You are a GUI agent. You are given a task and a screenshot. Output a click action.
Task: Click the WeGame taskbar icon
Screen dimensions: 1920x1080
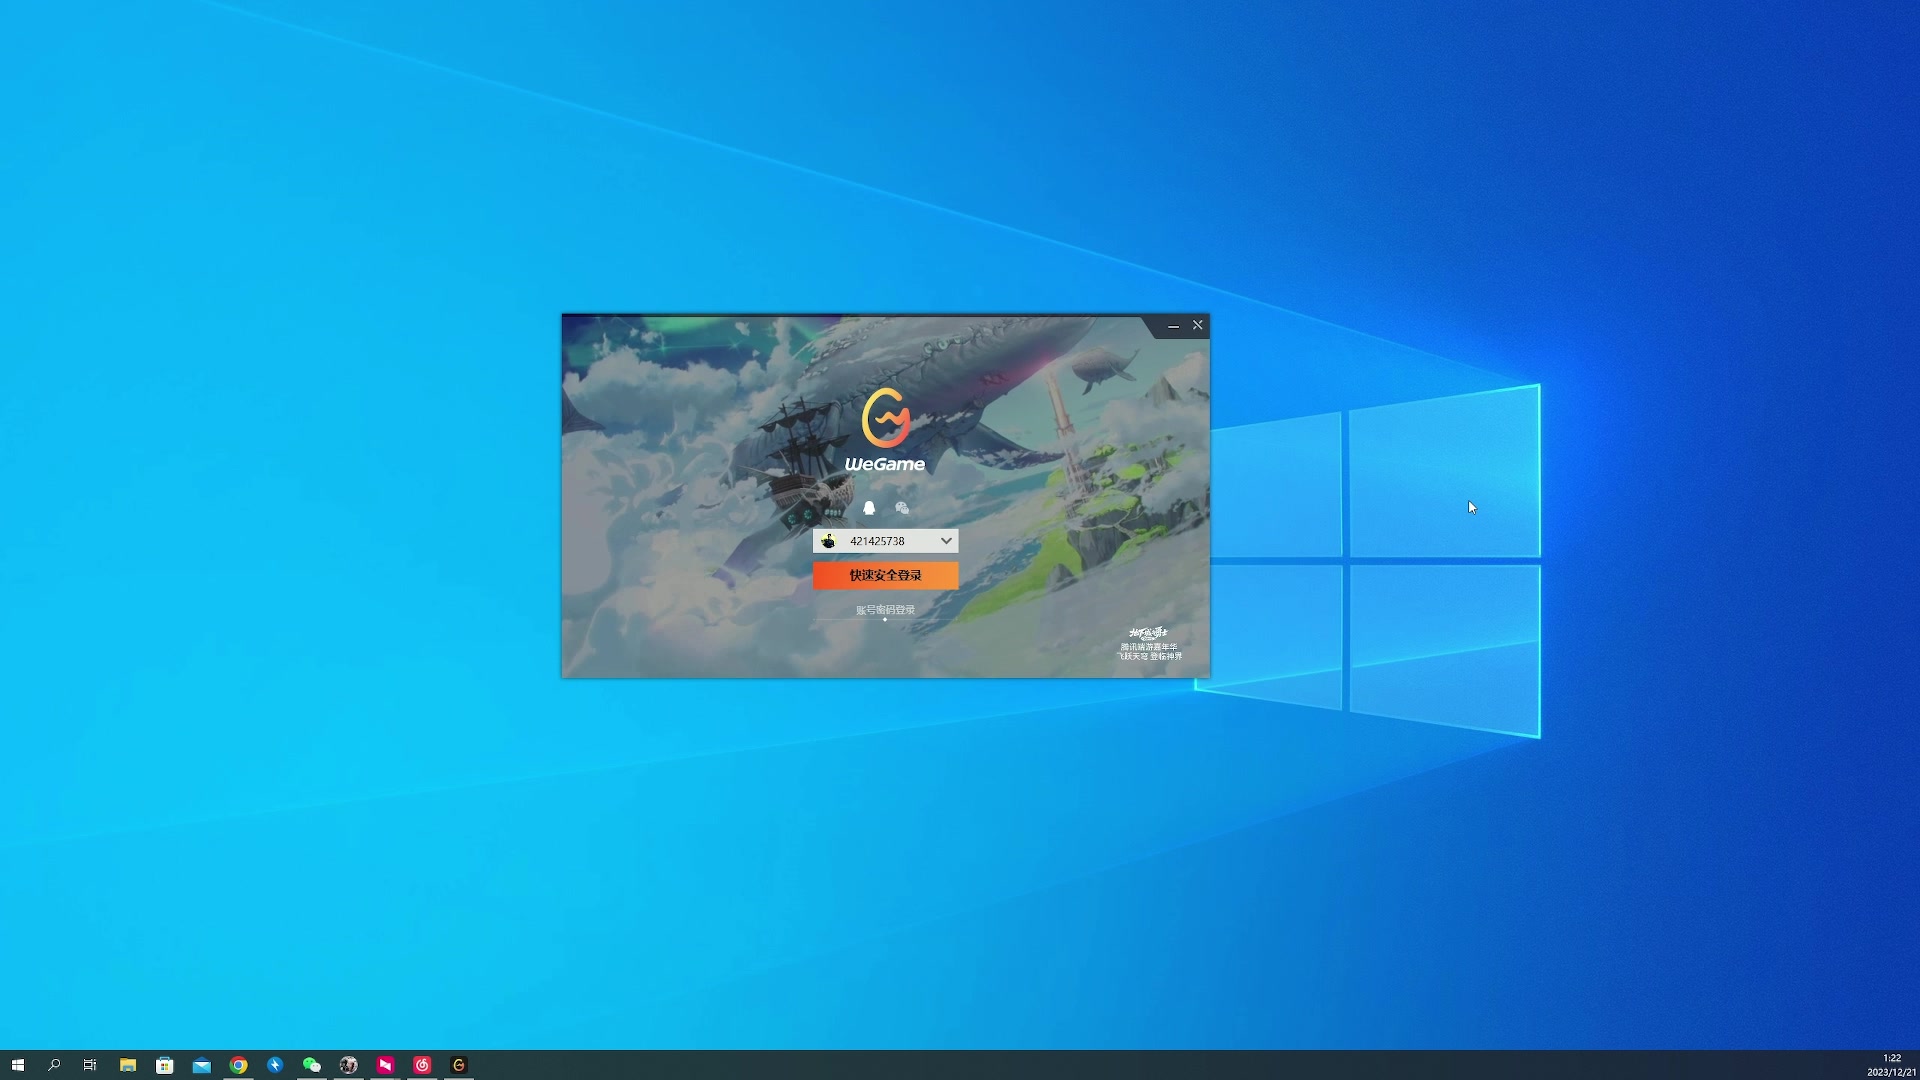pos(459,1065)
